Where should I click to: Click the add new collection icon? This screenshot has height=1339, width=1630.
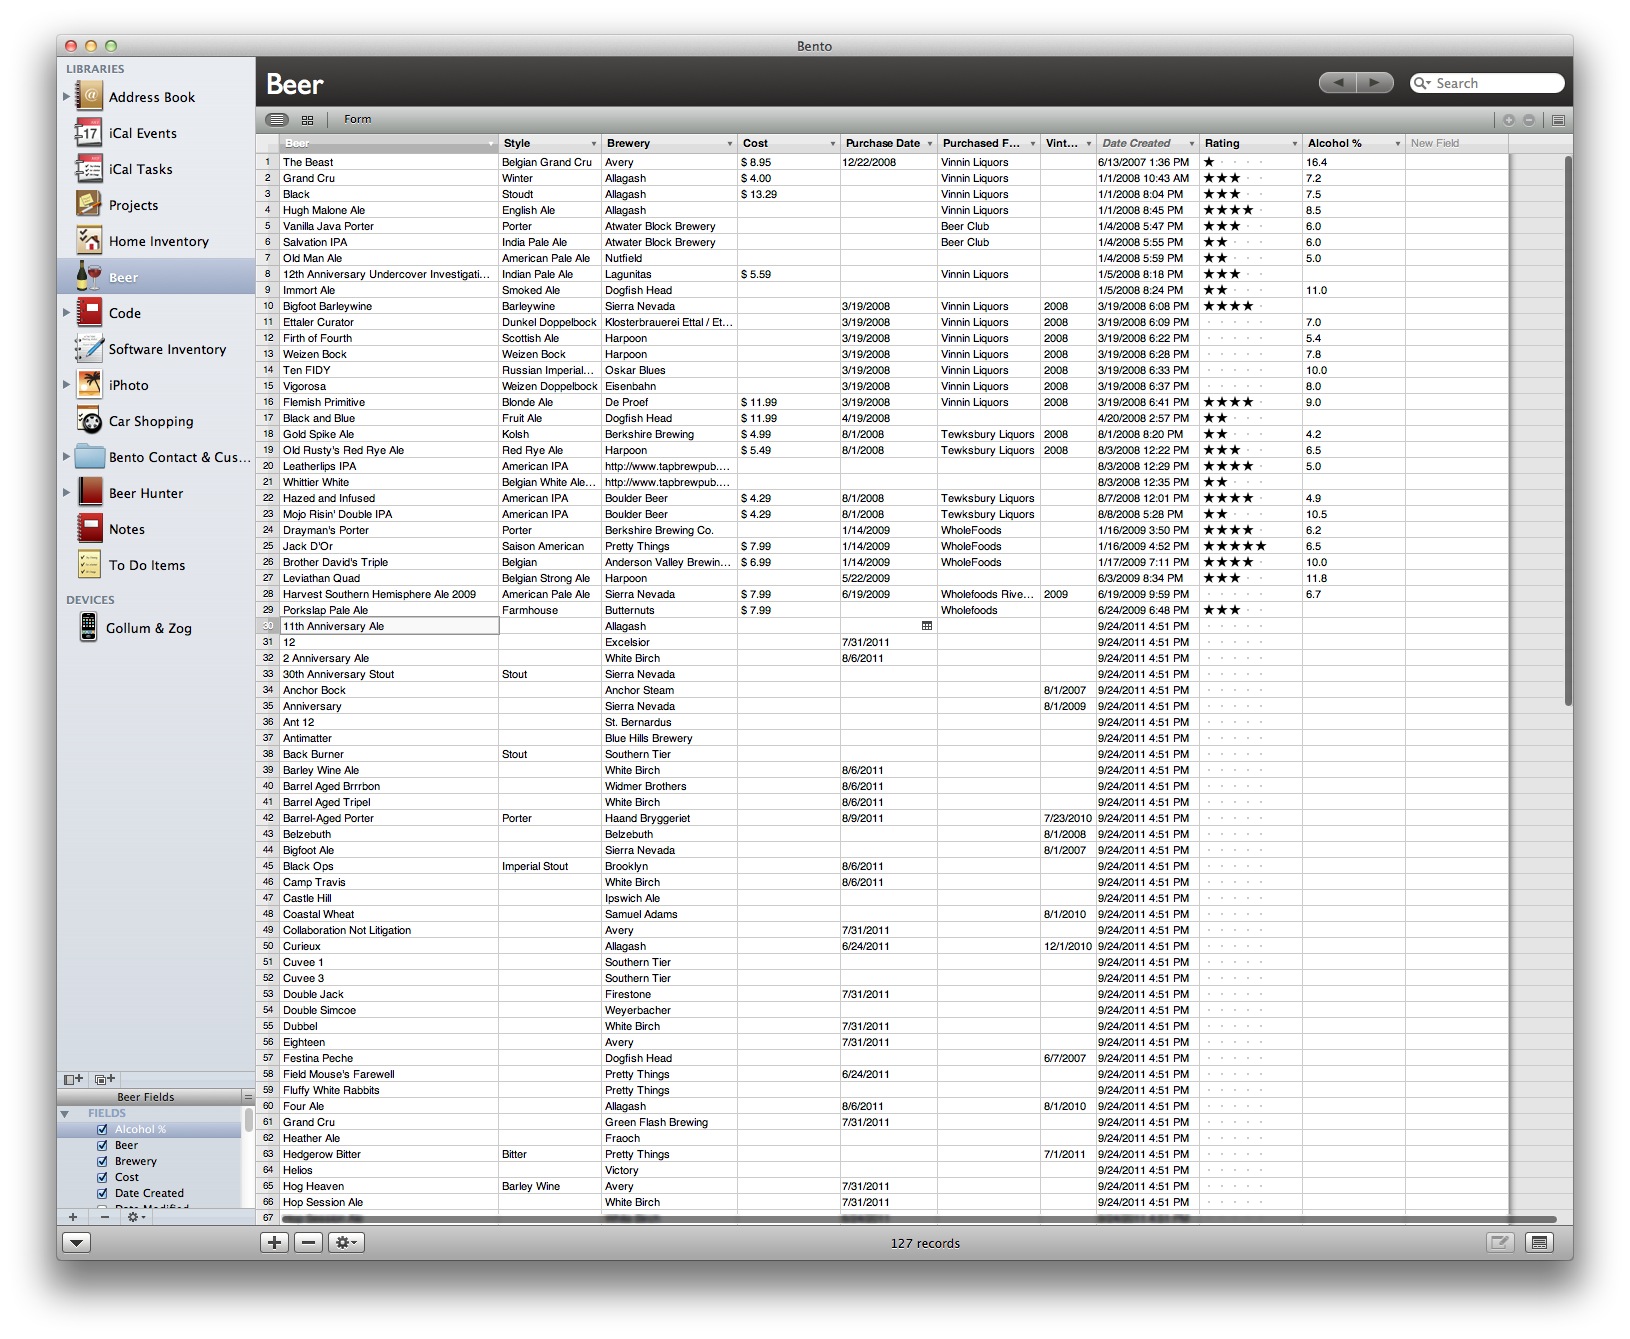click(x=105, y=1079)
